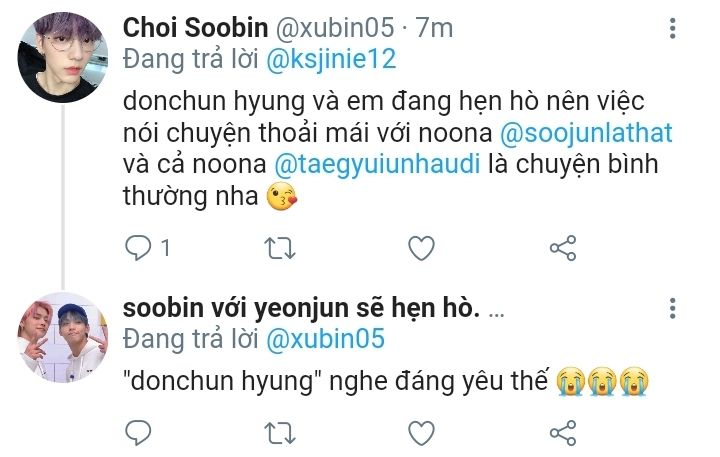
Task: Reply to the "donchun hyung" quote tweet
Action: (x=137, y=432)
